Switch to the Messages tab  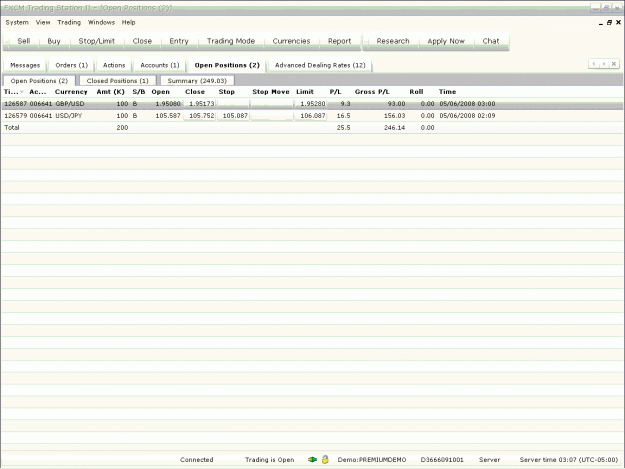(25, 65)
